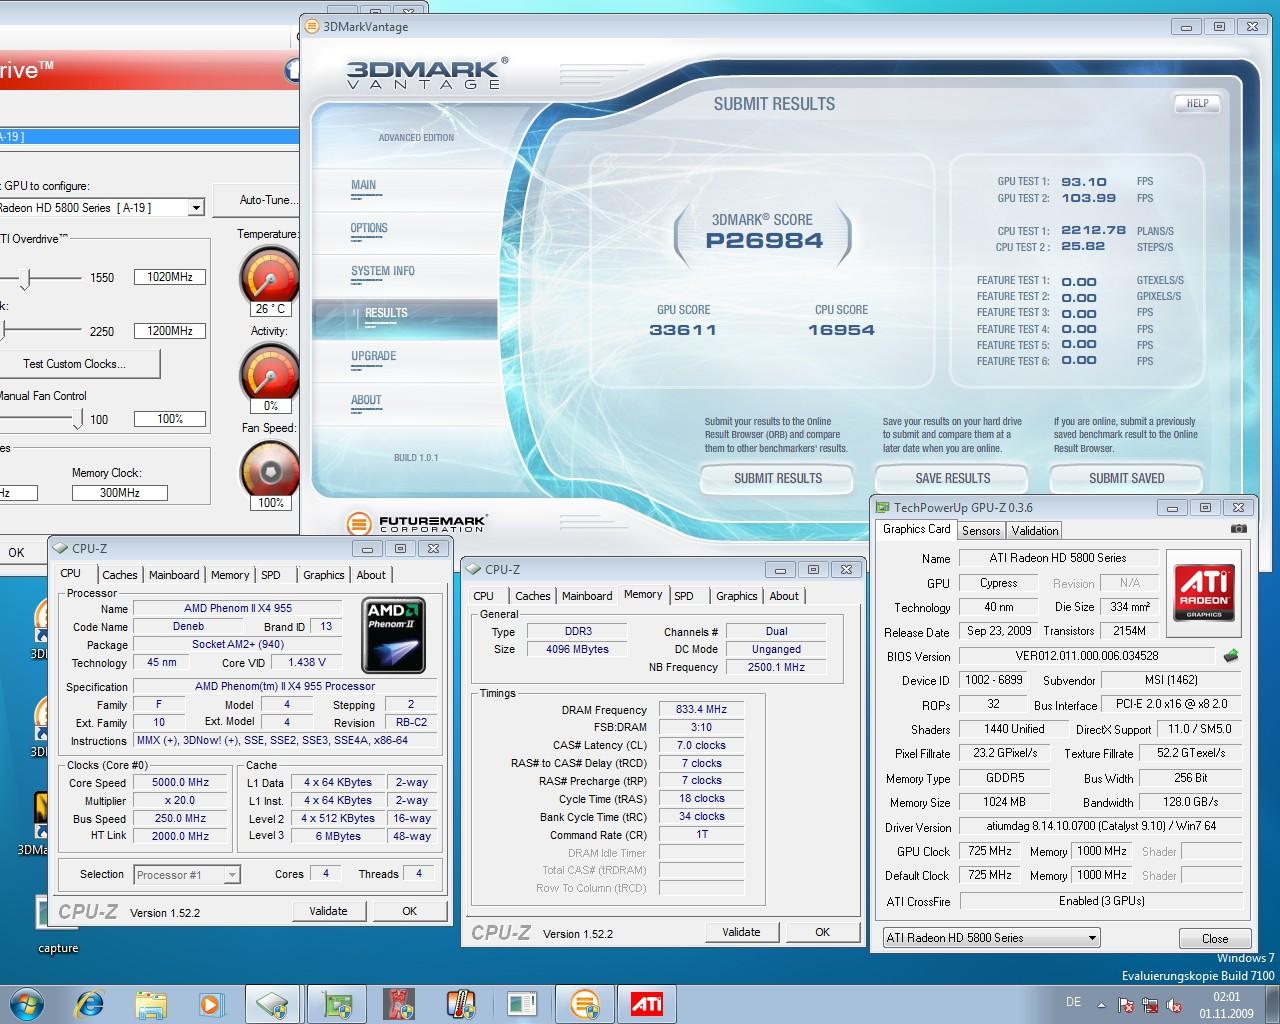The height and width of the screenshot is (1024, 1280).
Task: Launch Internet Explorer from the taskbar
Action: pyautogui.click(x=90, y=1003)
